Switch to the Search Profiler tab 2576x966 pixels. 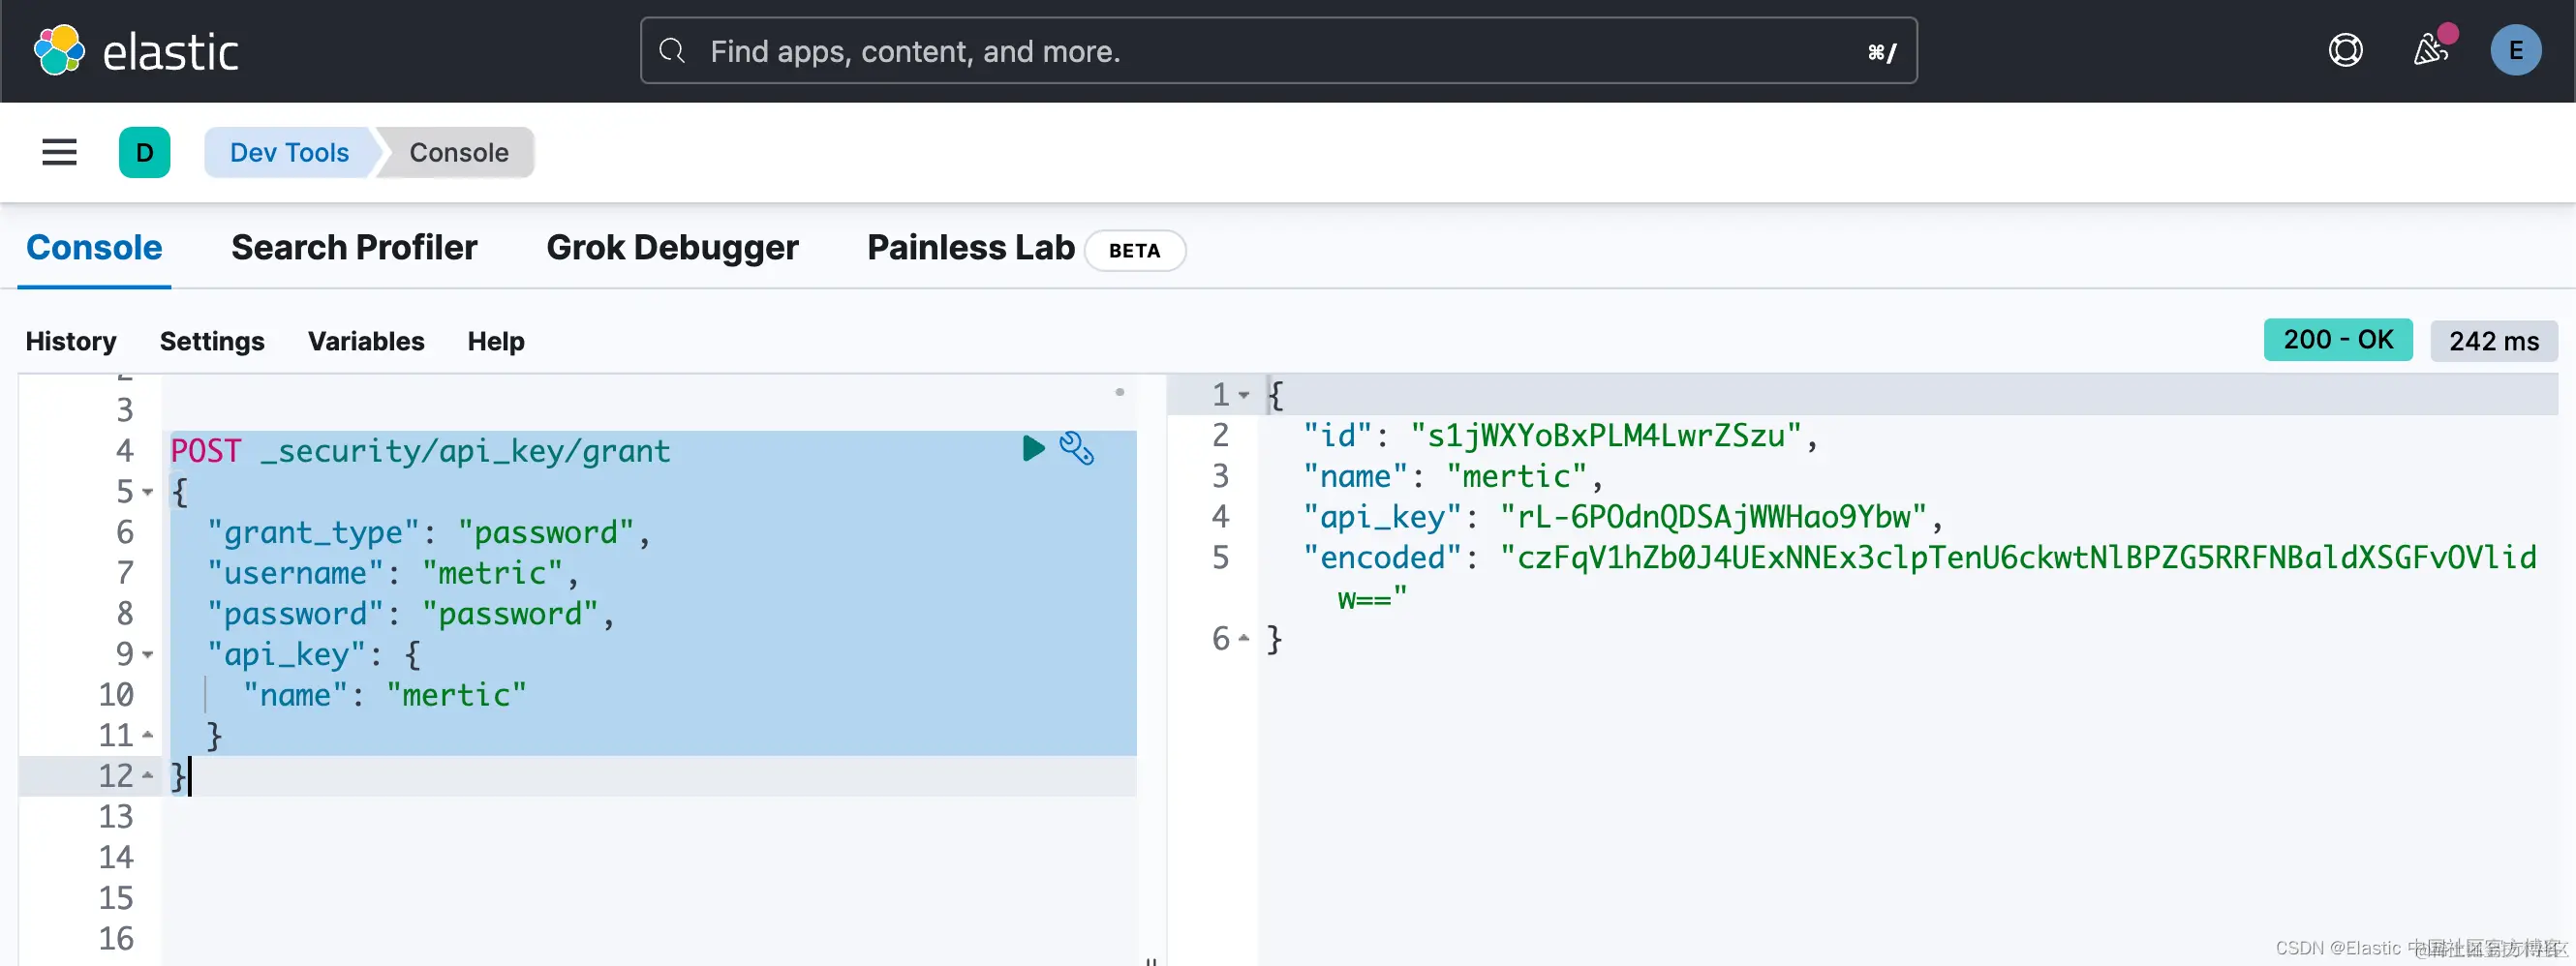(354, 247)
